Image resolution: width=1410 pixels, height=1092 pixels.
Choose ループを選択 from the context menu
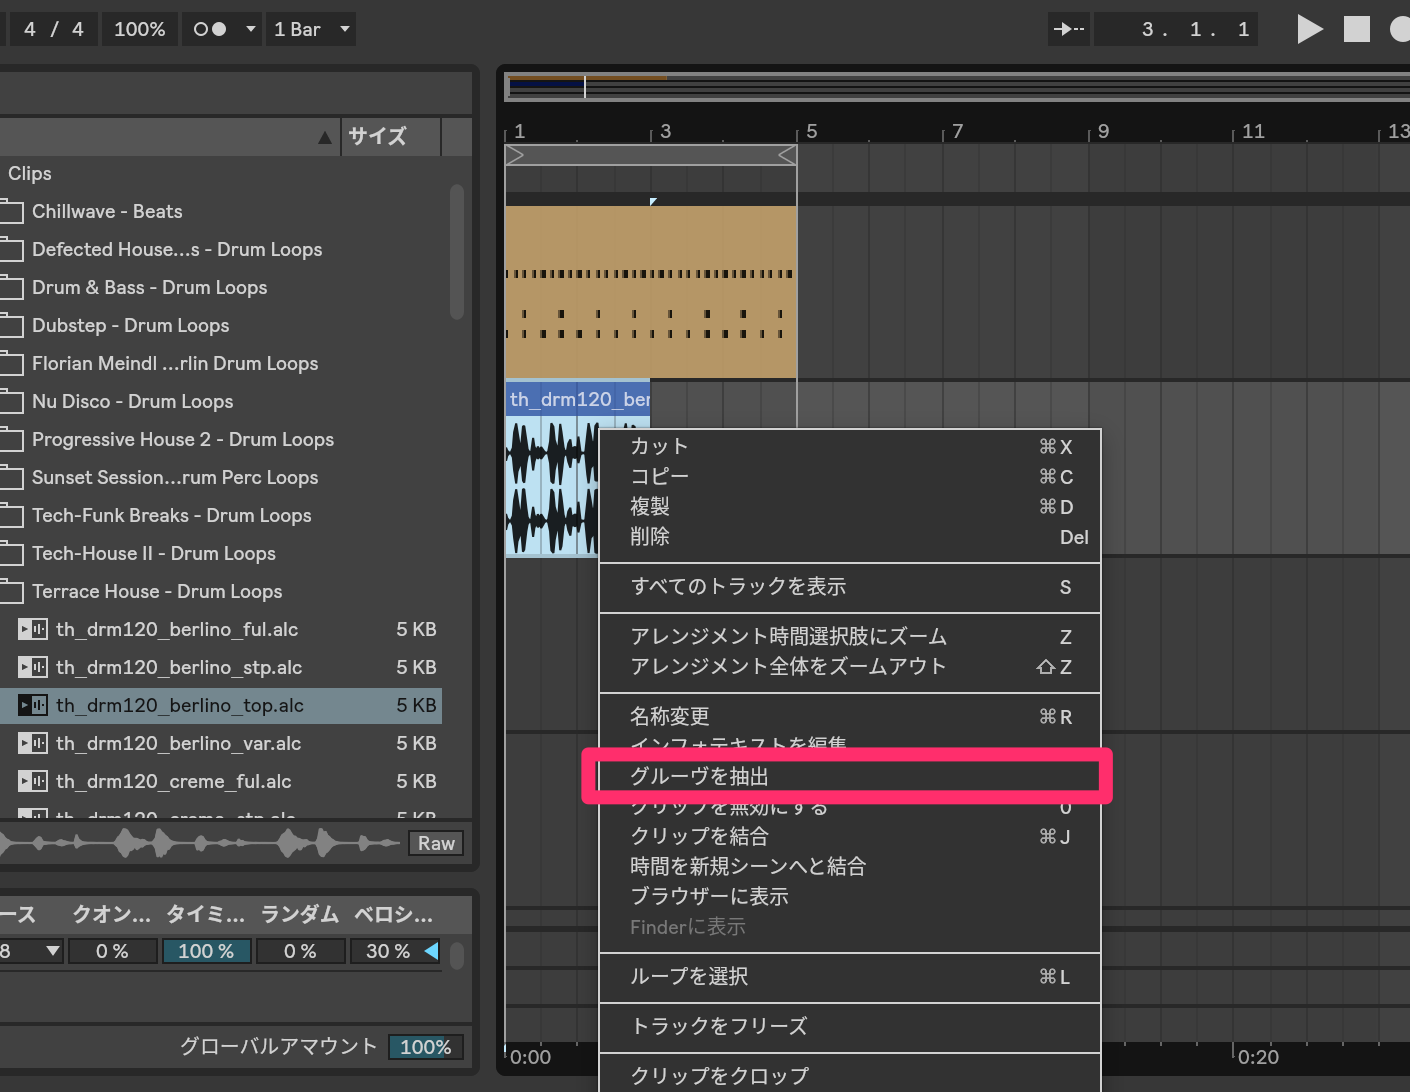(x=850, y=977)
